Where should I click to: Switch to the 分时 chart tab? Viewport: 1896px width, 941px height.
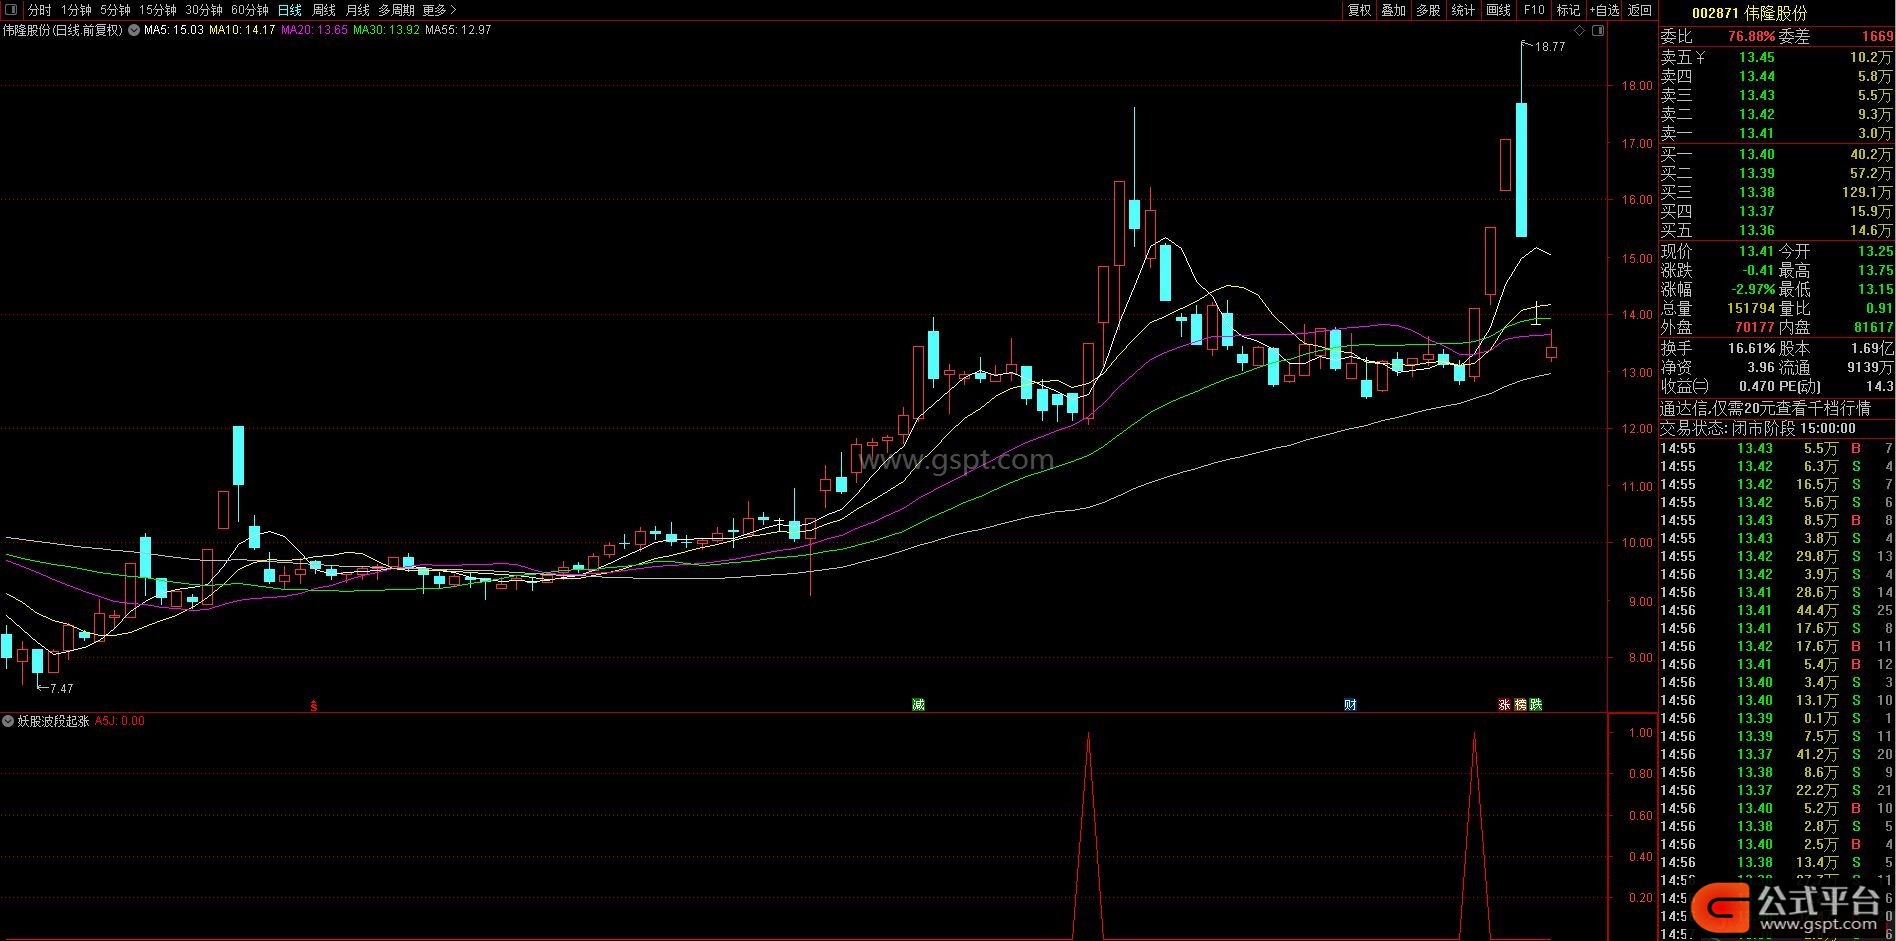click(x=39, y=10)
